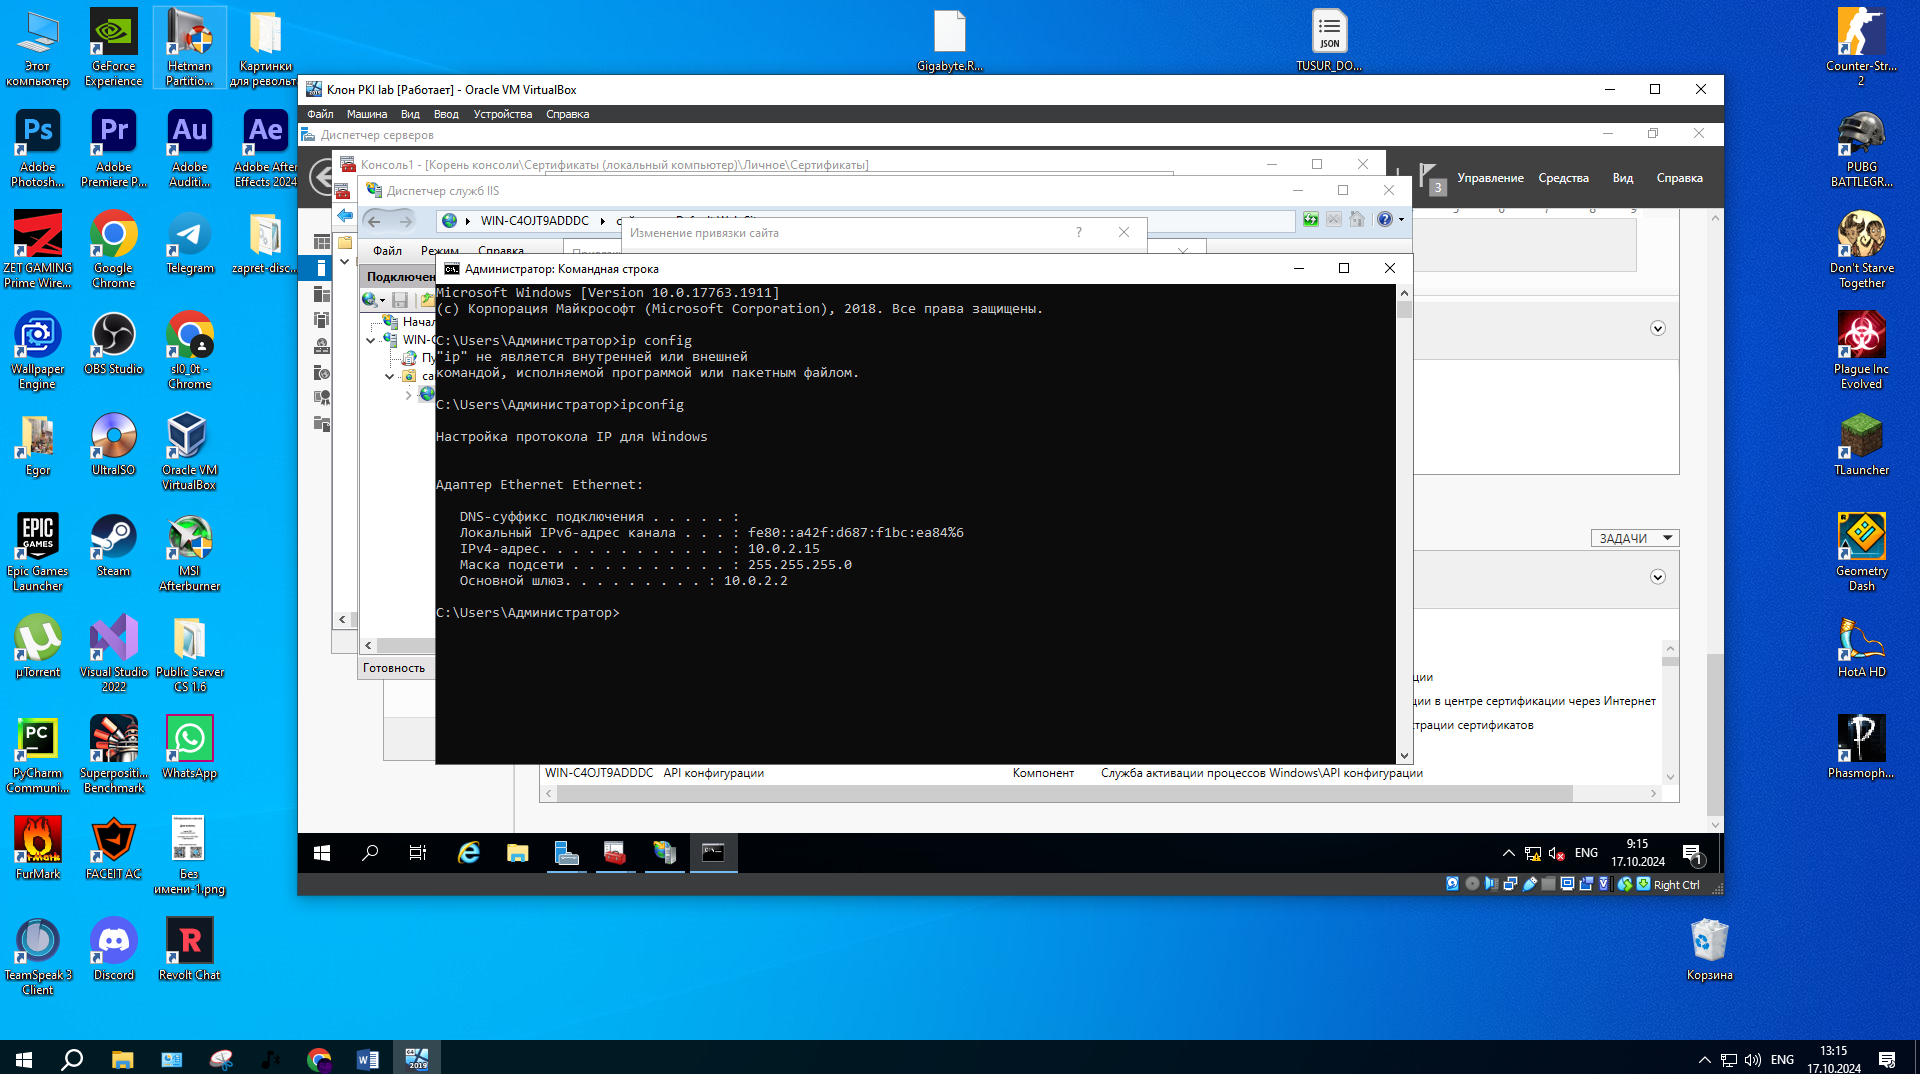Click the folder icon in Консоль1 toolbar
Image resolution: width=1920 pixels, height=1074 pixels.
[345, 242]
